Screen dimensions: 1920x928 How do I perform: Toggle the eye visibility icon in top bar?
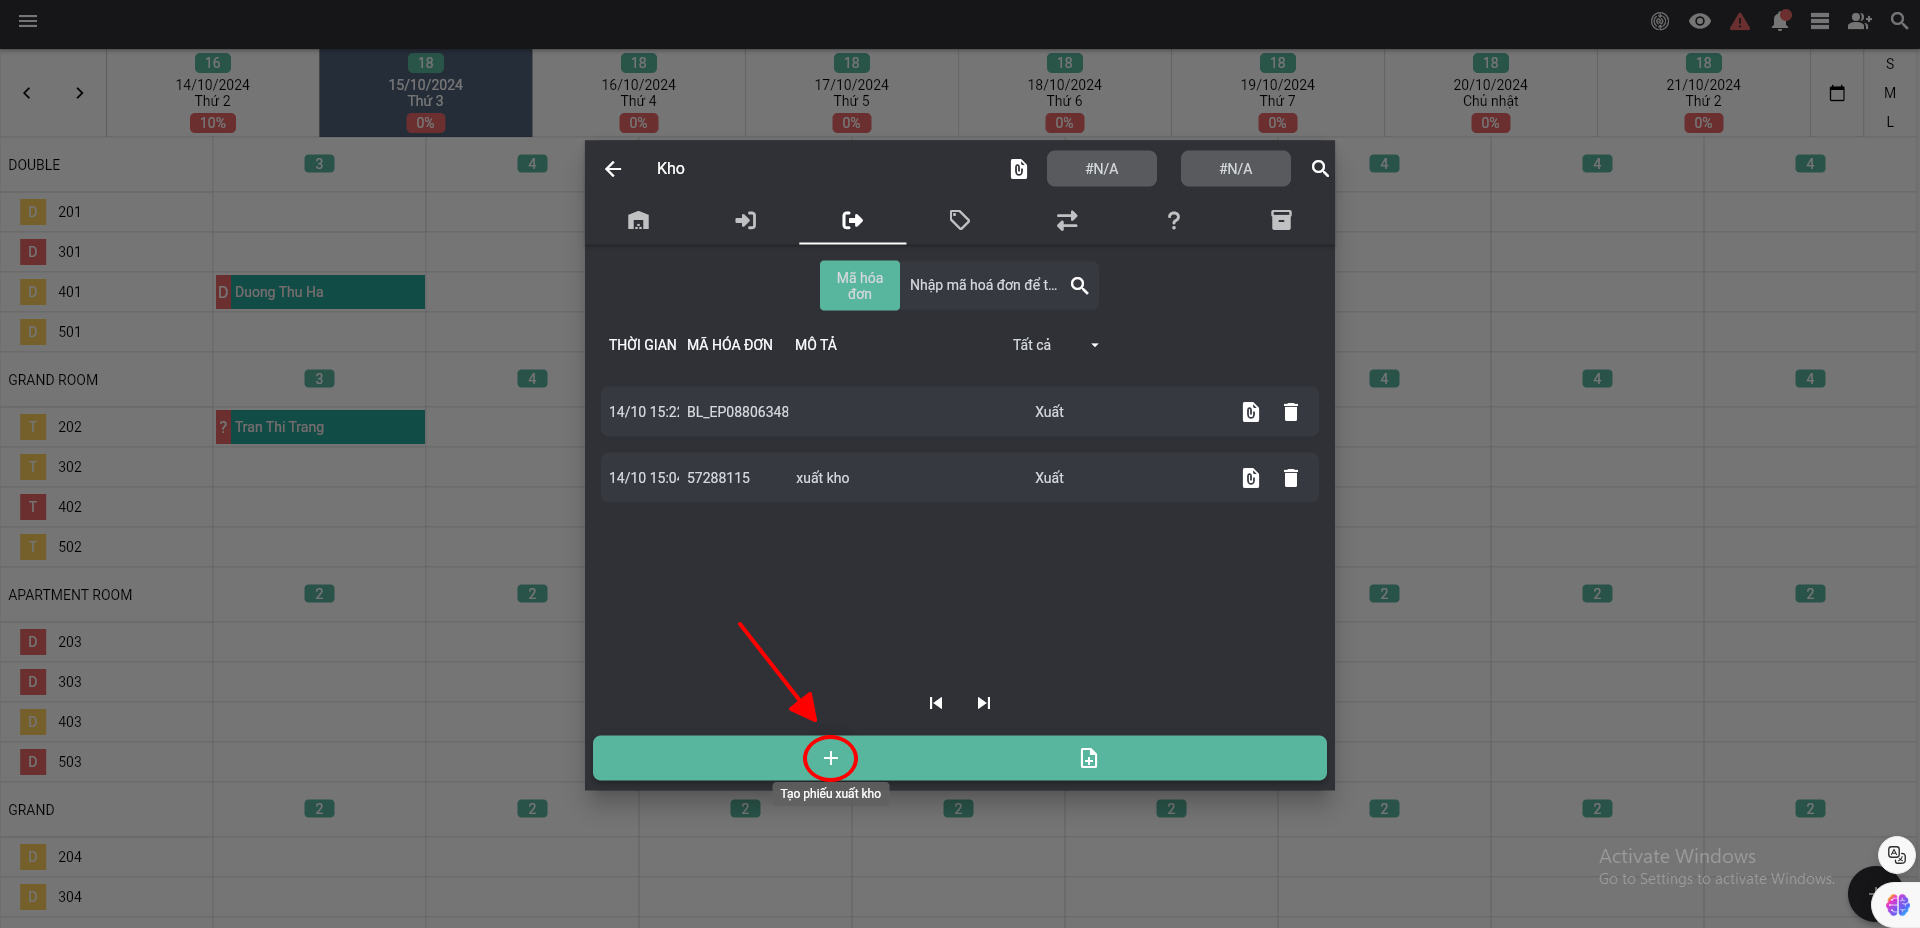1700,21
